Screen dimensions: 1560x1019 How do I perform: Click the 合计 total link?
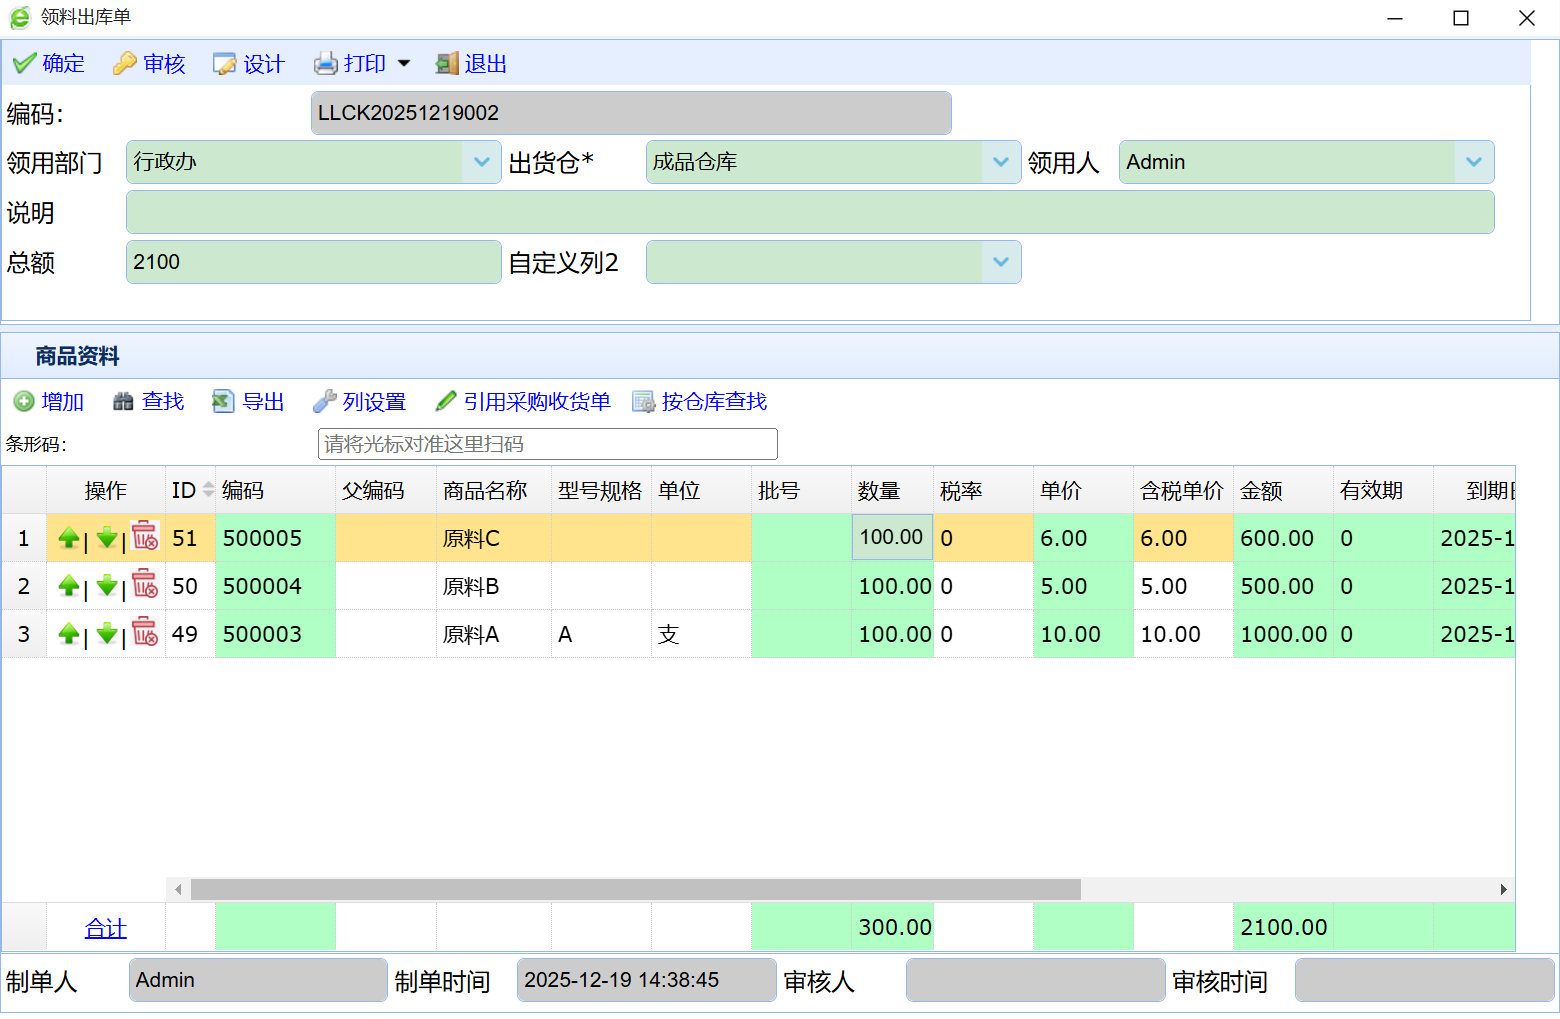point(105,929)
